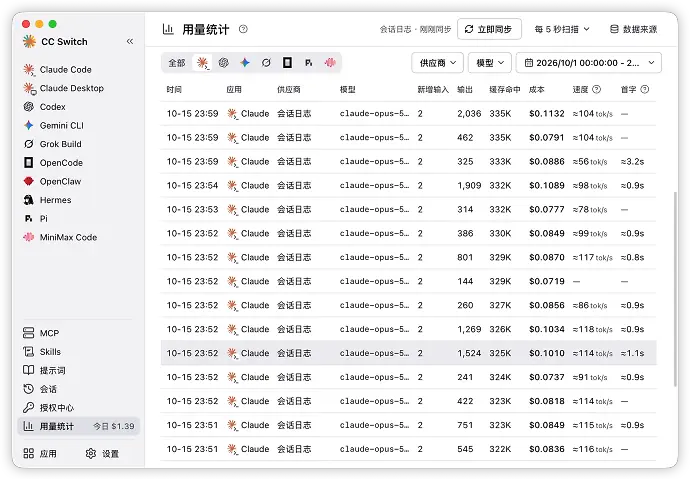Click speed ≈117 tok/s cell
690x479 pixels.
tap(592, 257)
